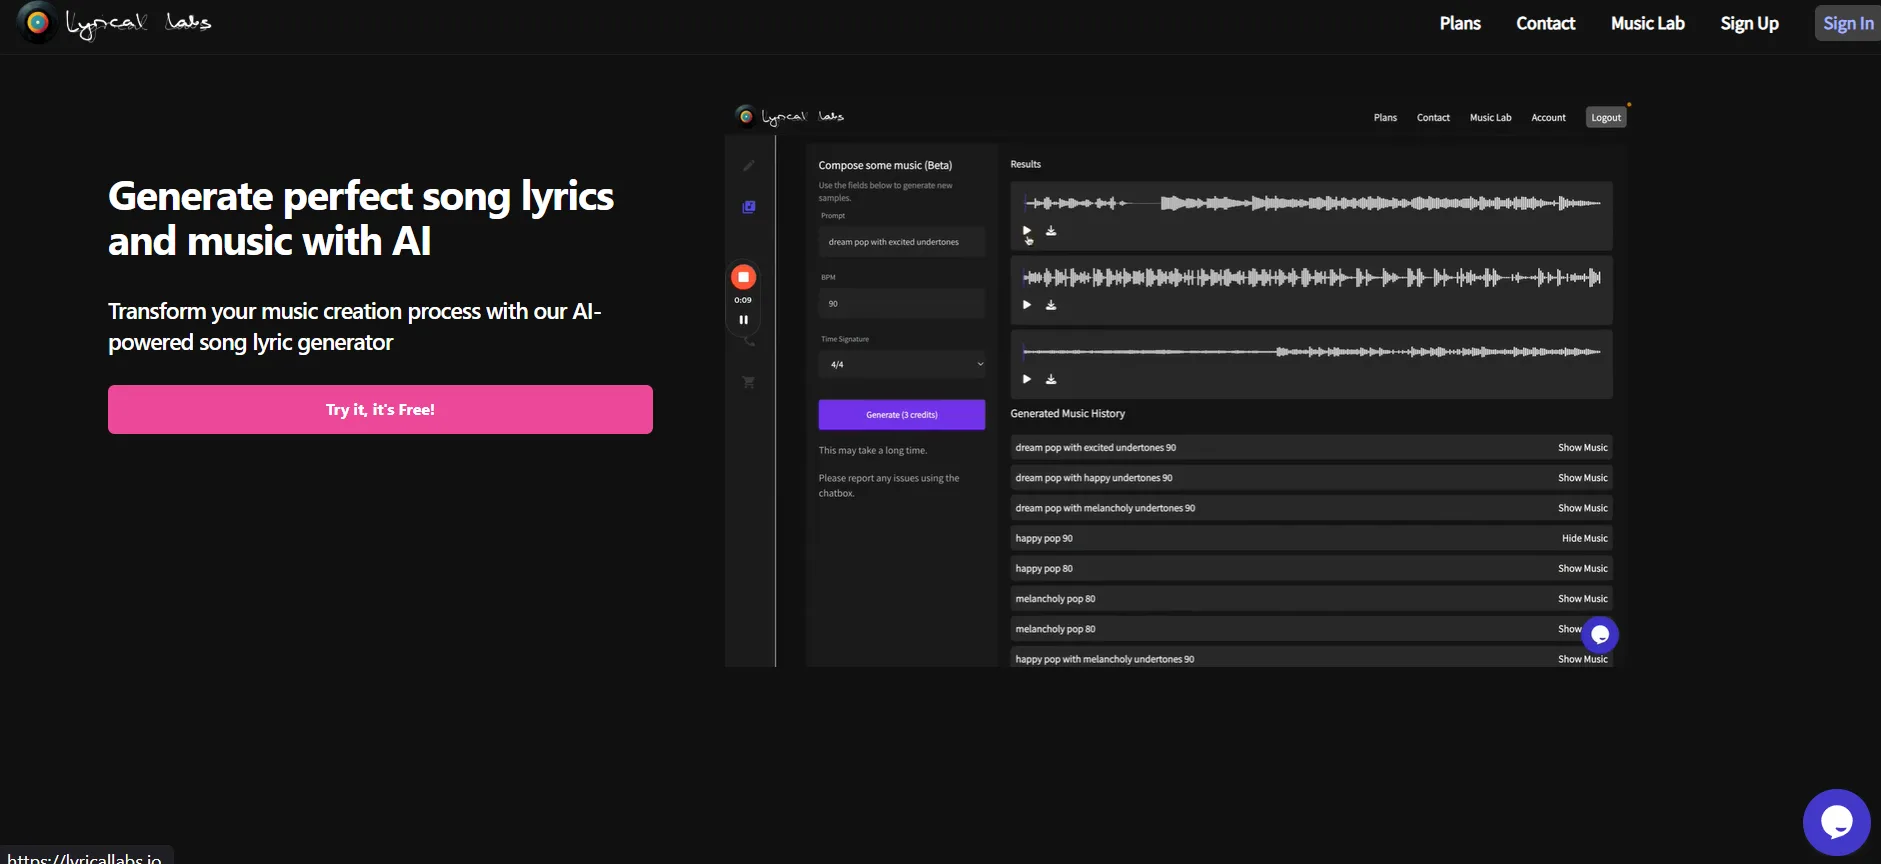The image size is (1881, 864).
Task: Open the large chat bubble at page bottom-right
Action: [x=1836, y=822]
